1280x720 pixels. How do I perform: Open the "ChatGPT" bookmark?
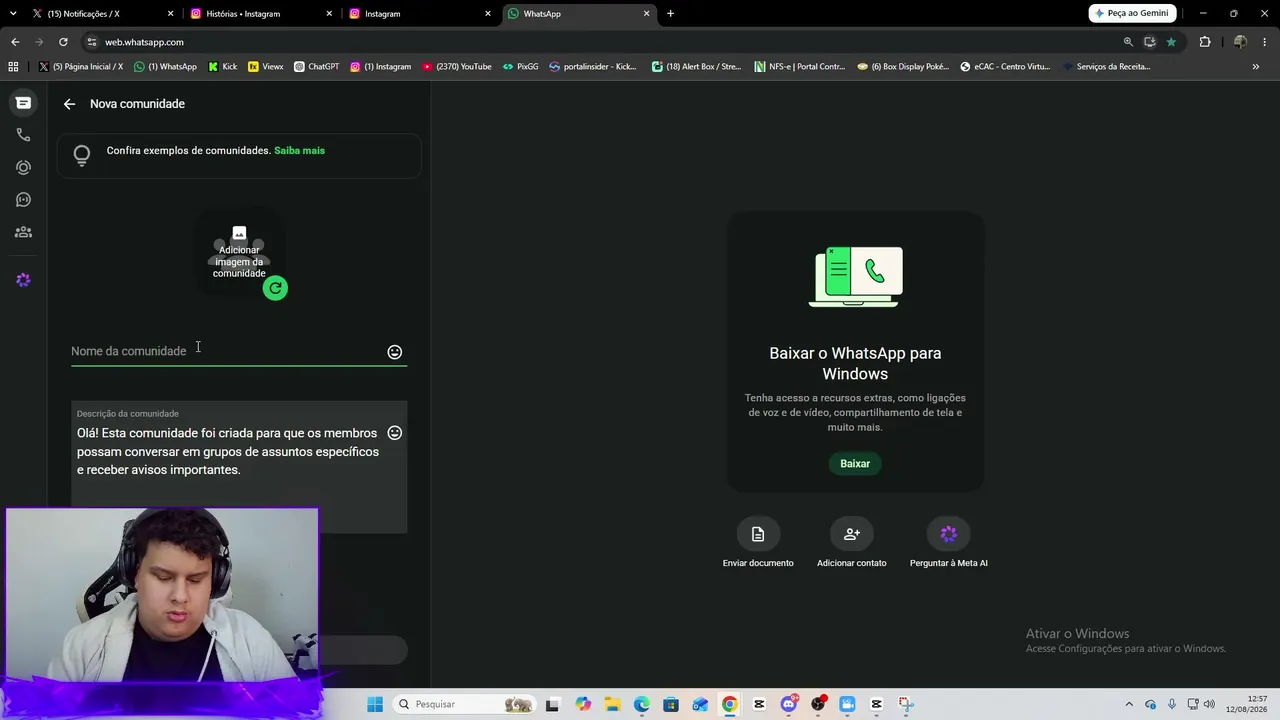coord(317,67)
